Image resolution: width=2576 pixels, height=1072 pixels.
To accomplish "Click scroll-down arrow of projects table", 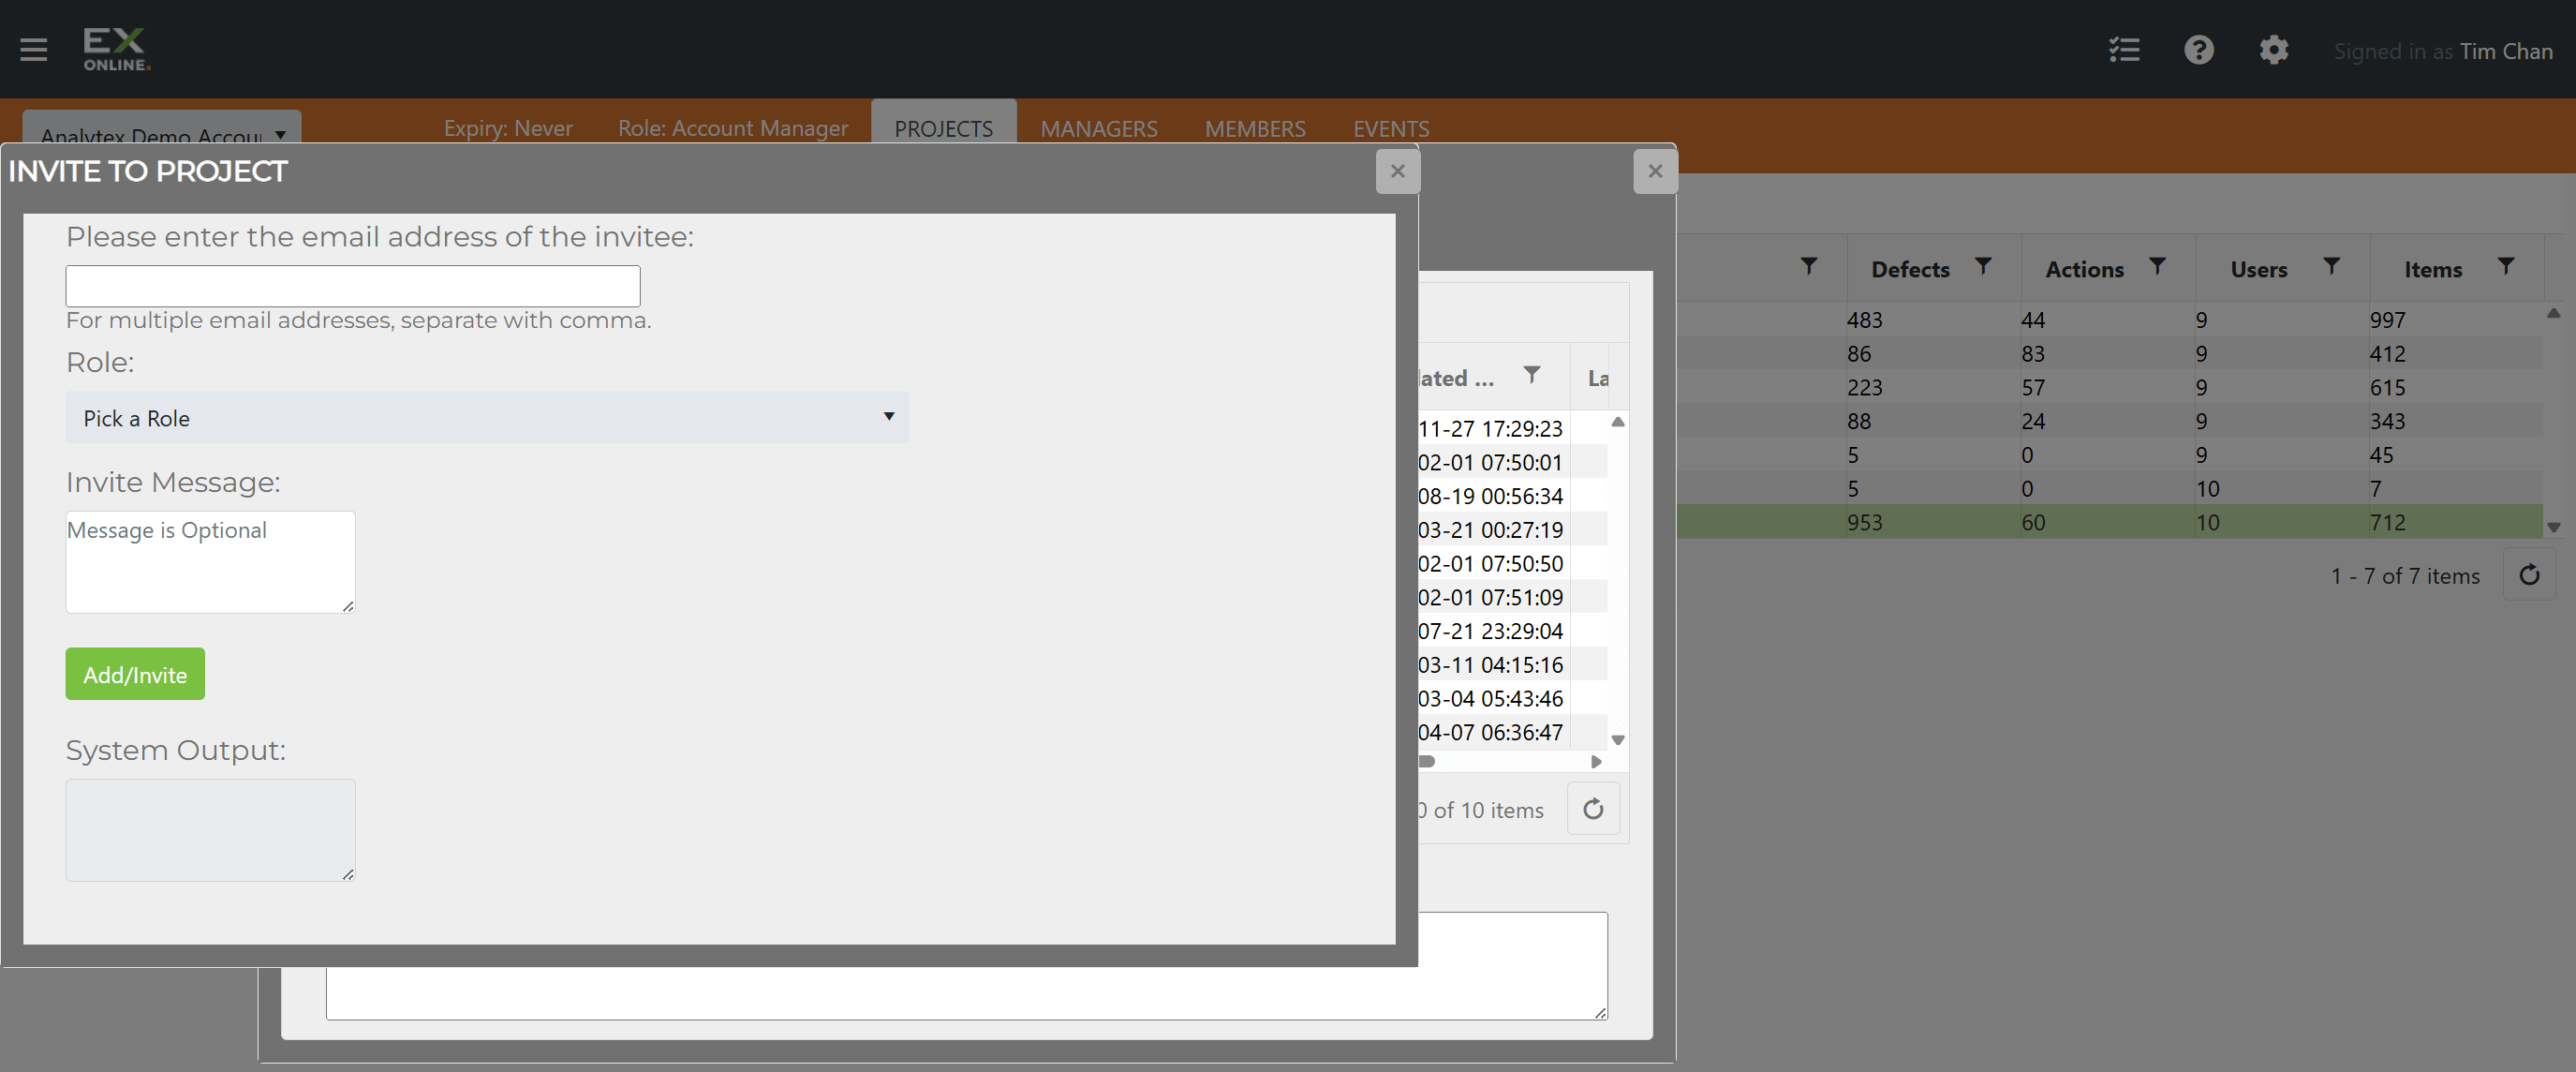I will [x=2553, y=527].
